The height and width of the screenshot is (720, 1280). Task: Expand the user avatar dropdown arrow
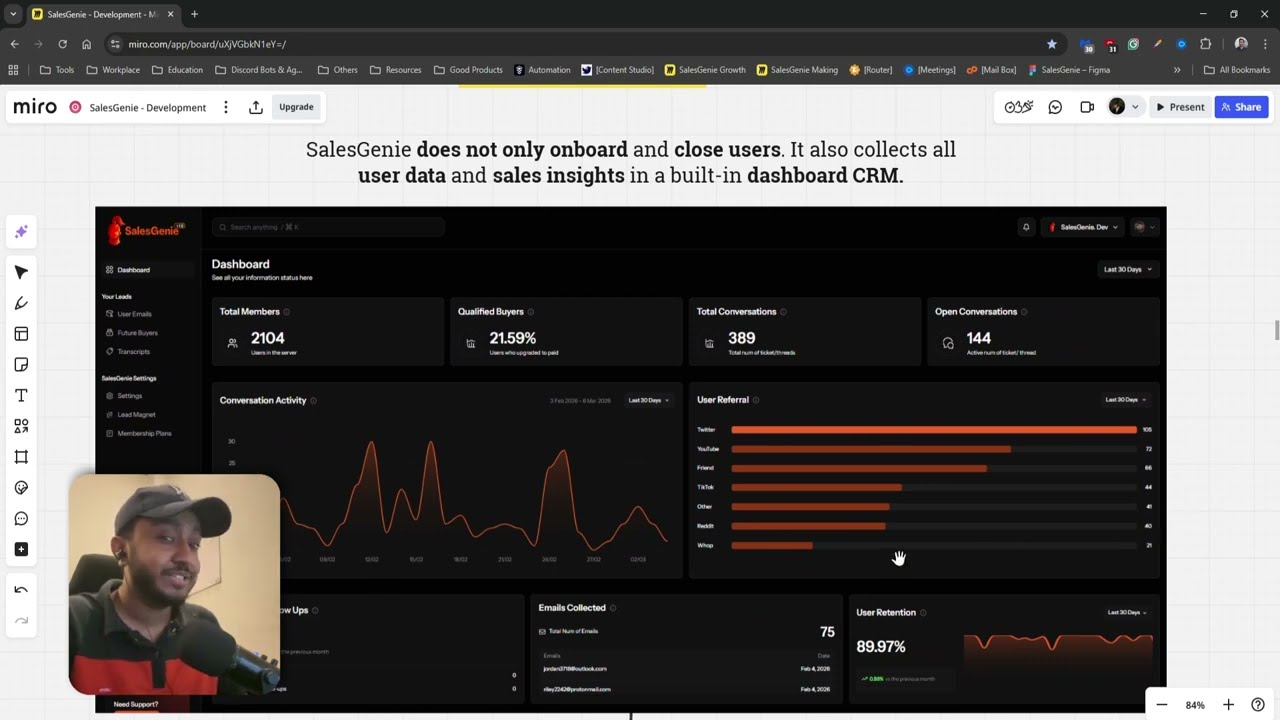coord(1134,107)
